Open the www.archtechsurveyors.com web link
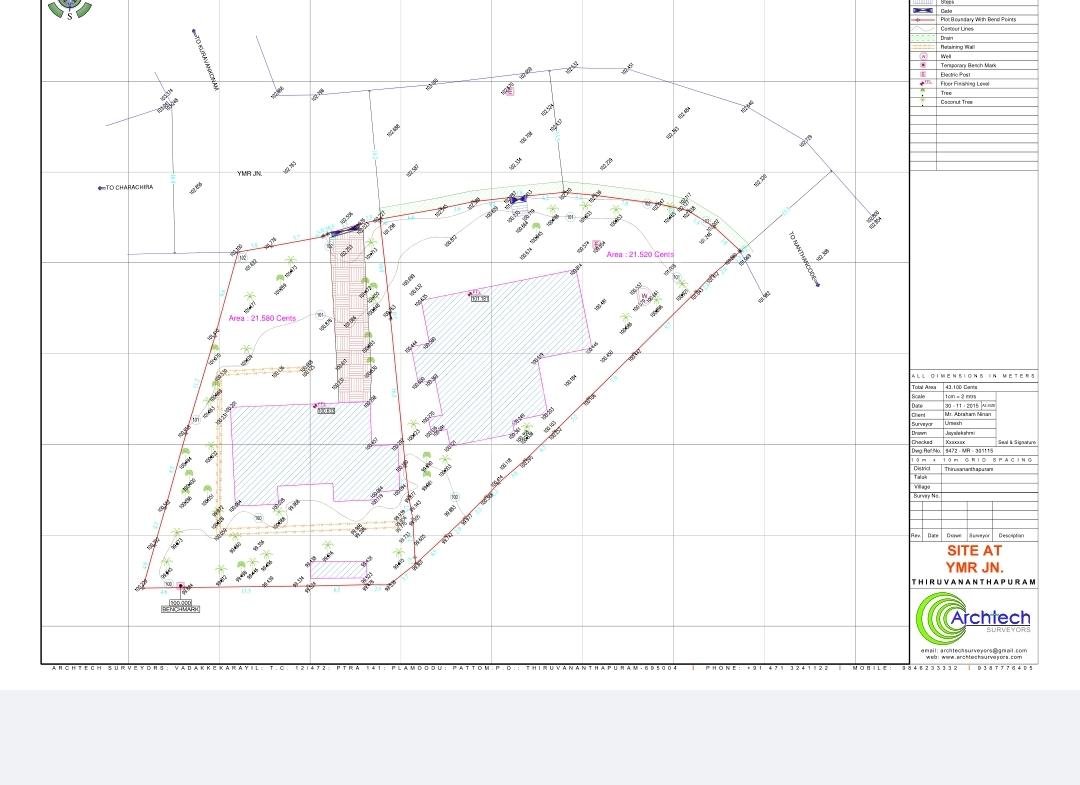Image resolution: width=1080 pixels, height=785 pixels. pyautogui.click(x=974, y=657)
